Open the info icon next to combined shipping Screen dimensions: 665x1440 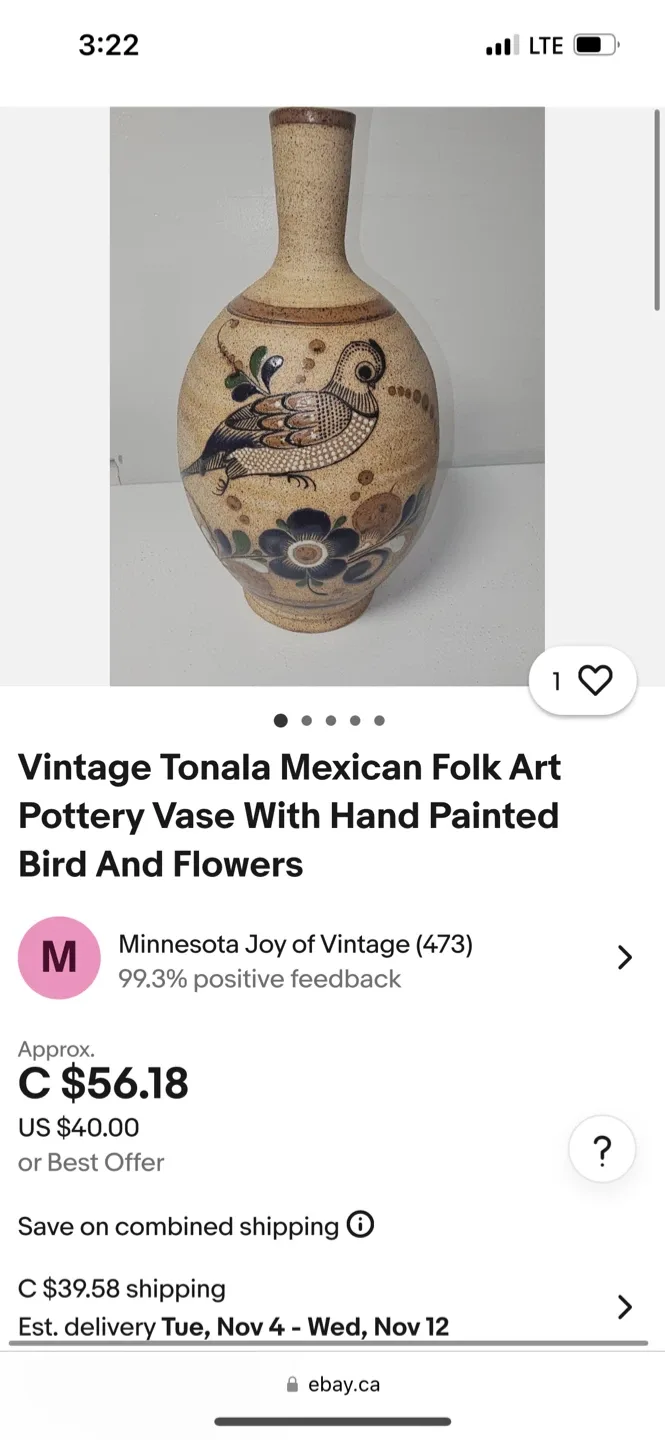(x=360, y=1225)
